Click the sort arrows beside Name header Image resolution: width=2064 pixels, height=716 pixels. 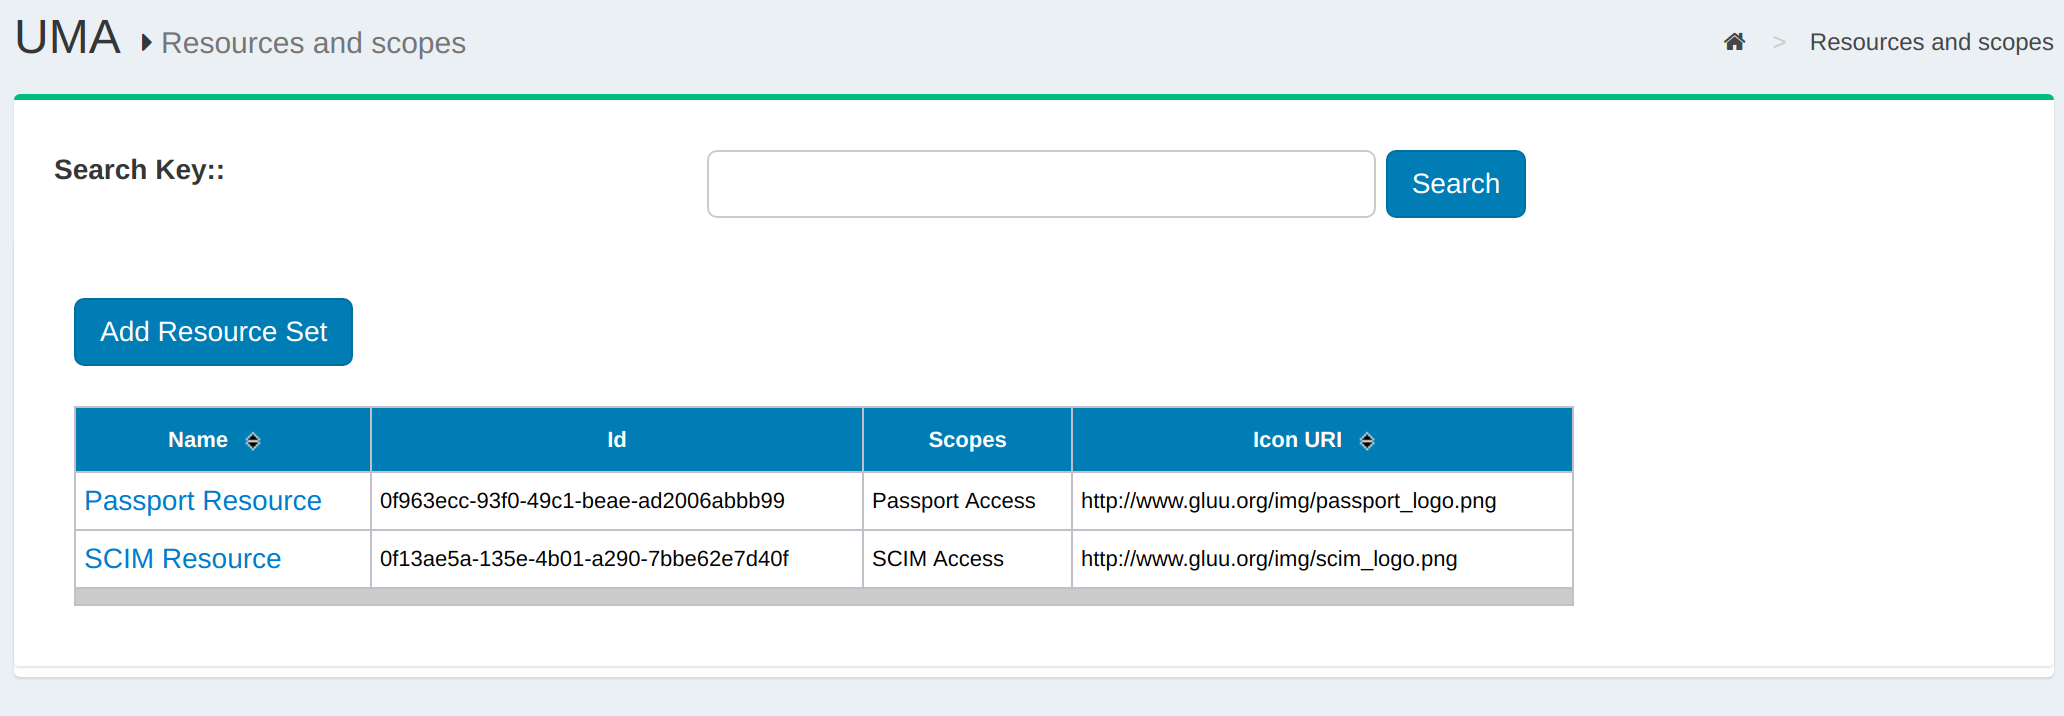[253, 441]
